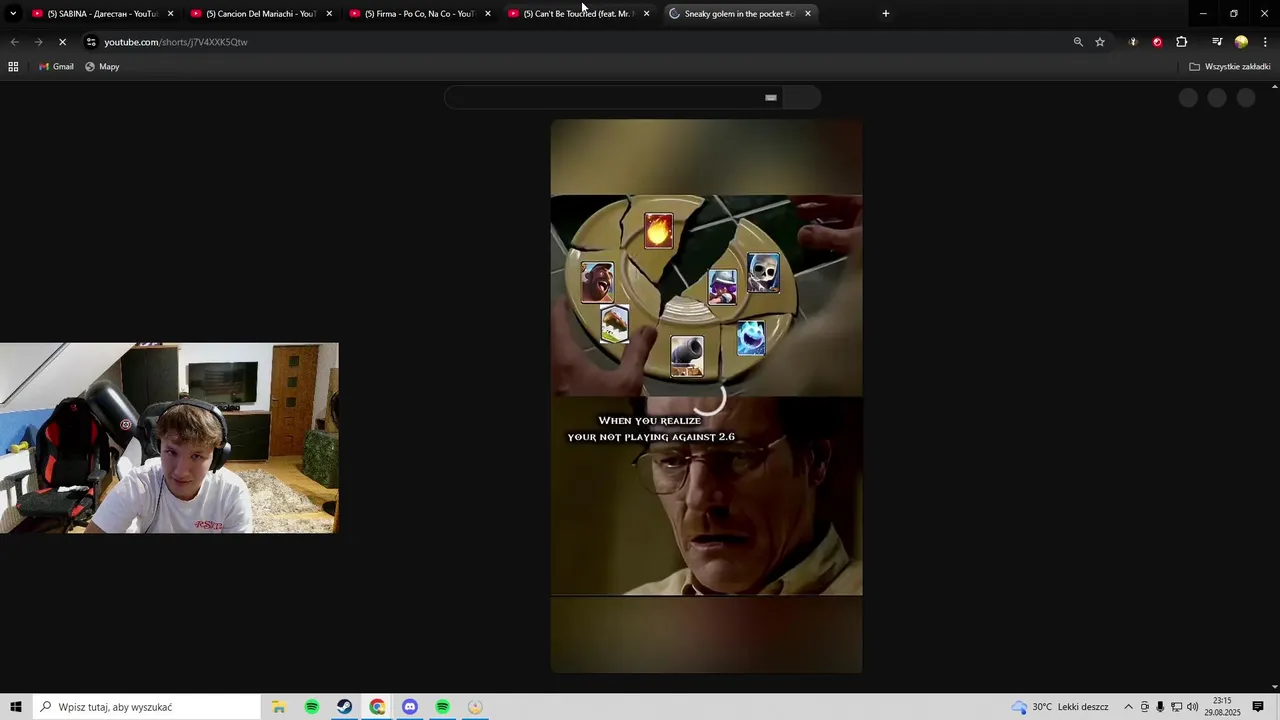The width and height of the screenshot is (1280, 720).
Task: Close the Cancion Del Mariachi tab
Action: [x=329, y=14]
